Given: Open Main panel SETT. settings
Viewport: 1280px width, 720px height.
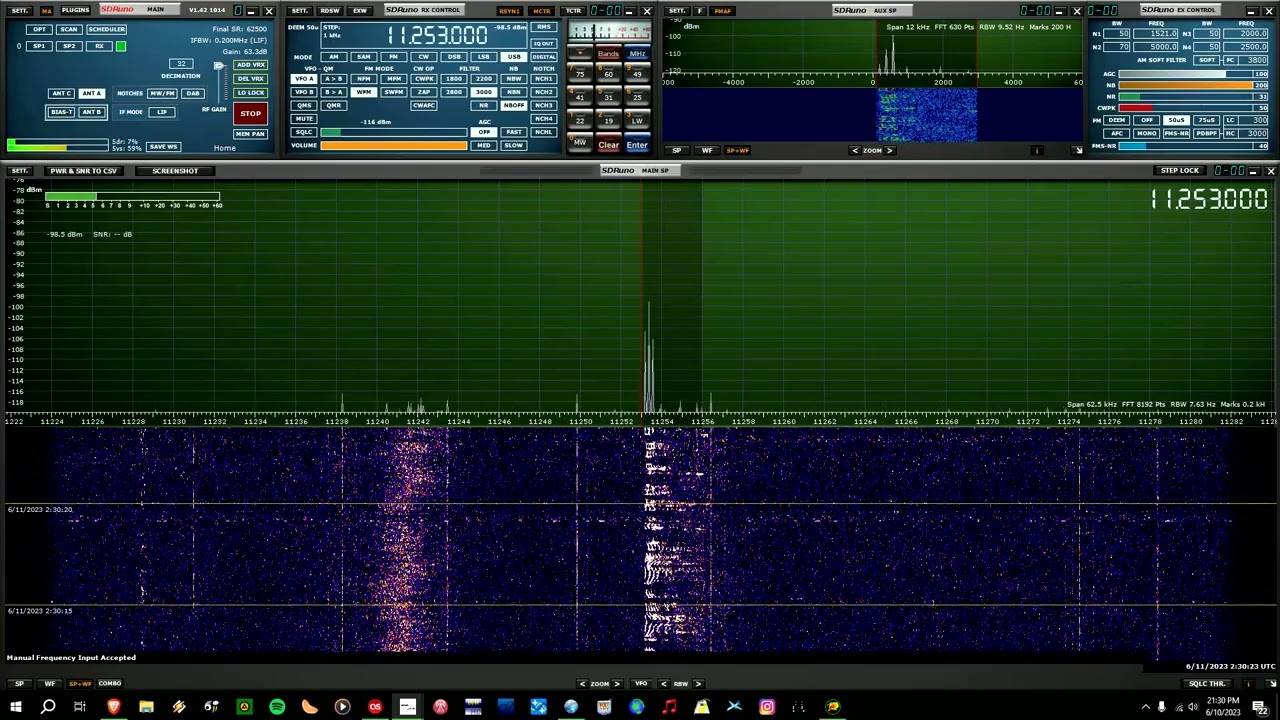Looking at the screenshot, I should click(x=19, y=10).
